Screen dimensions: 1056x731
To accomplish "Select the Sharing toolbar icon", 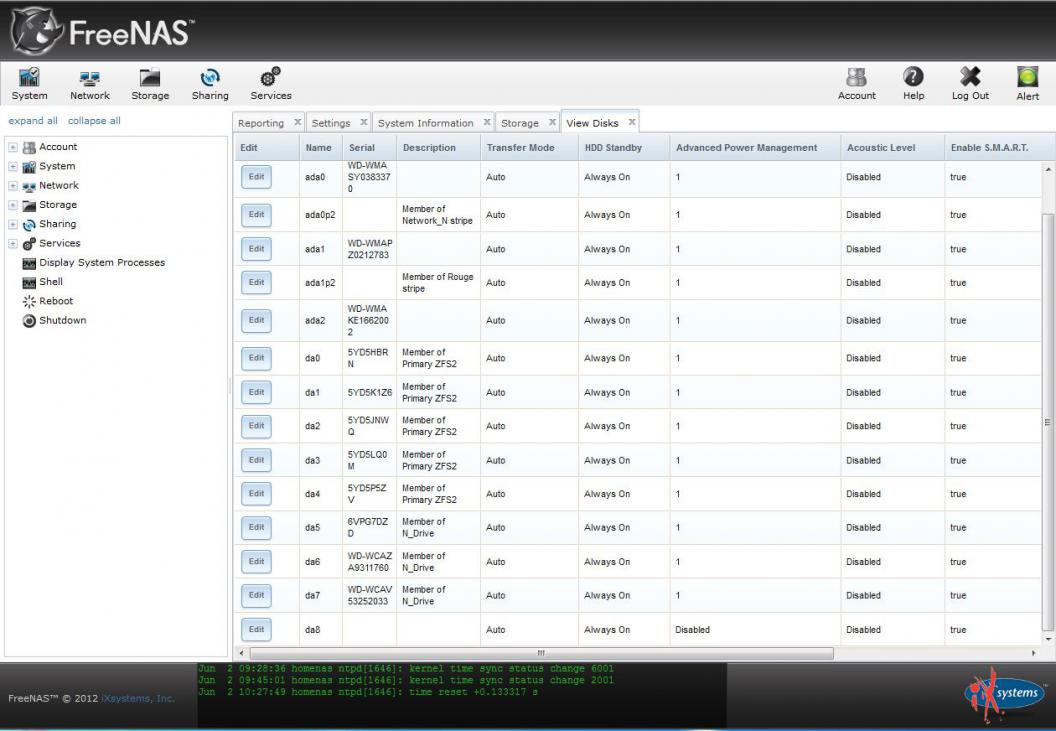I will click(210, 84).
